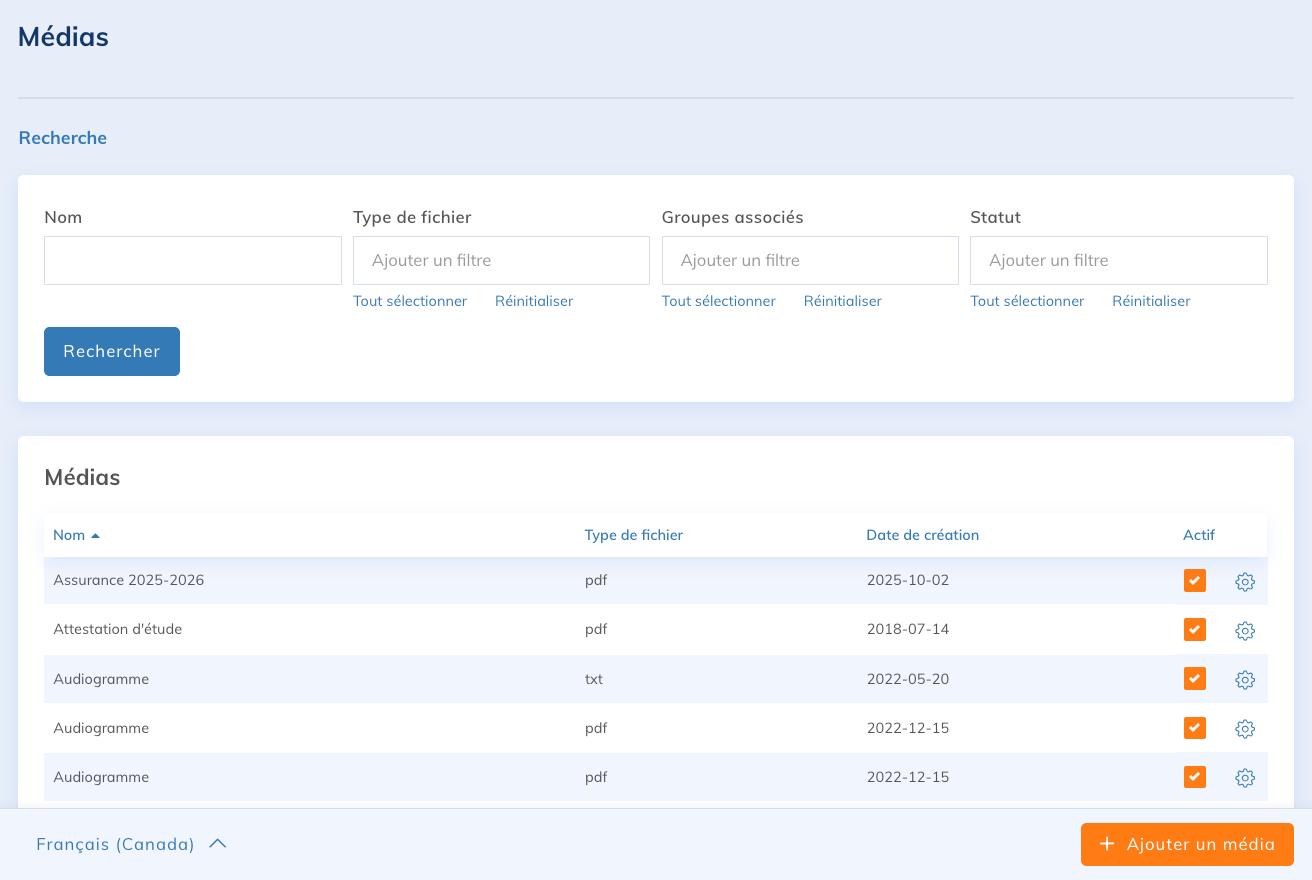
Task: Toggle Actif checkbox for the txt Audiogramme
Action: point(1194,678)
